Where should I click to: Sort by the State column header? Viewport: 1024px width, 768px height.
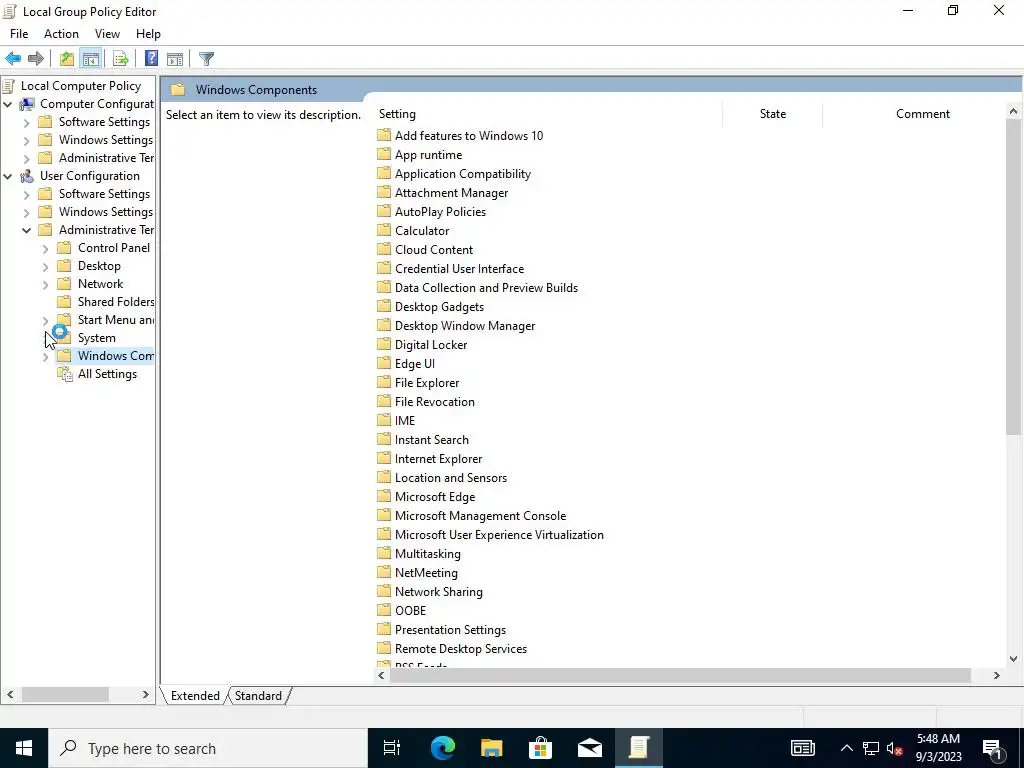[773, 114]
